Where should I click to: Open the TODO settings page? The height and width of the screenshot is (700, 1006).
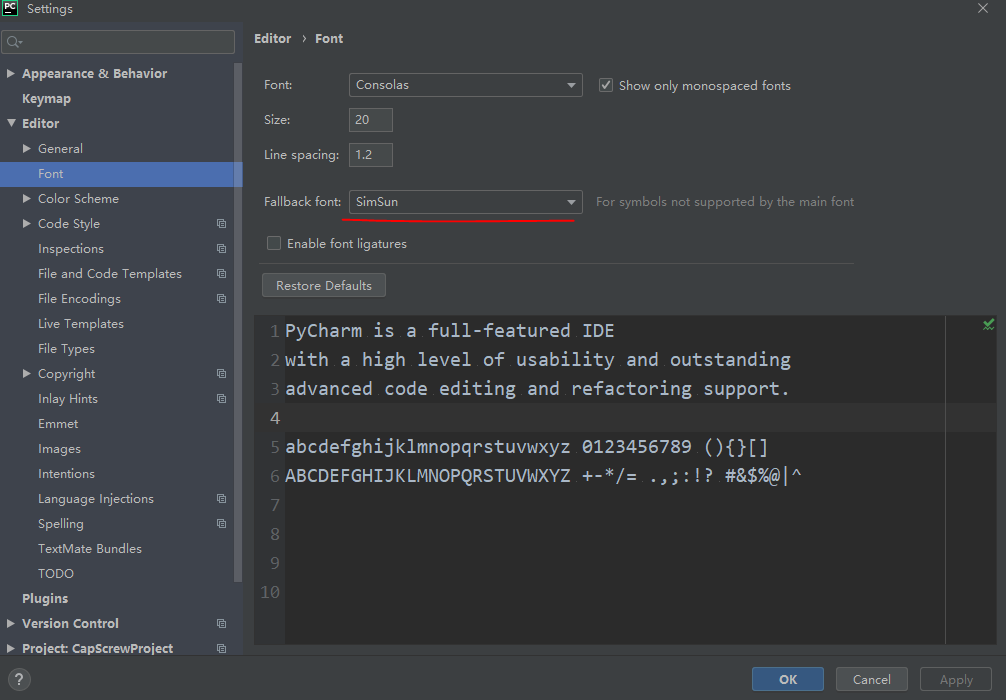pos(56,574)
